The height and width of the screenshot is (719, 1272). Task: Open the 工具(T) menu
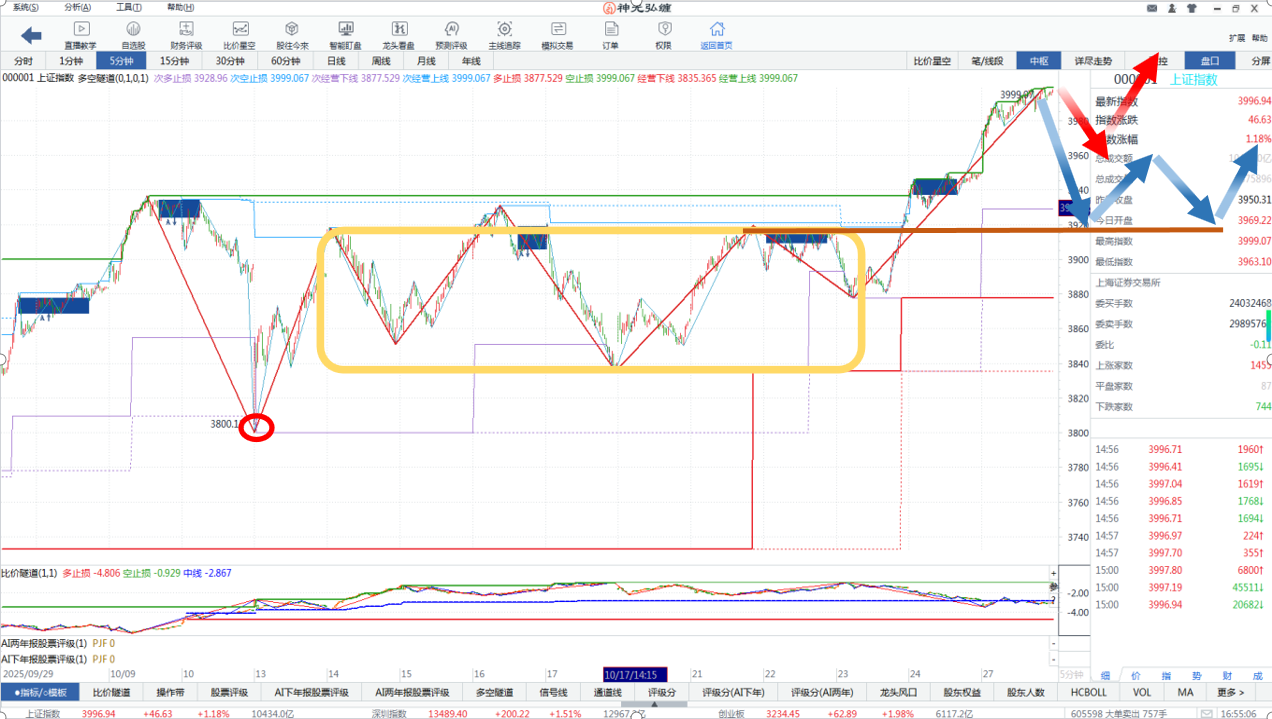click(128, 7)
